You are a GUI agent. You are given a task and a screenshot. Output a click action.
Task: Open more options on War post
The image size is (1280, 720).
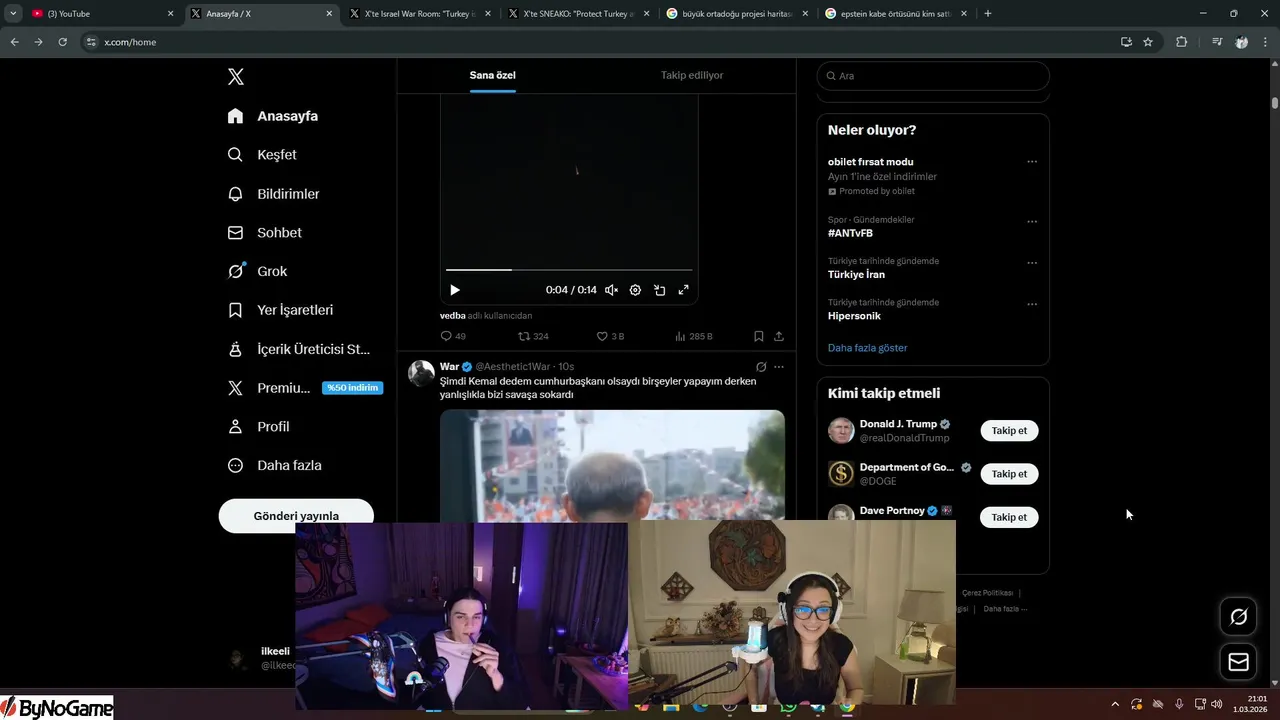[x=779, y=367]
